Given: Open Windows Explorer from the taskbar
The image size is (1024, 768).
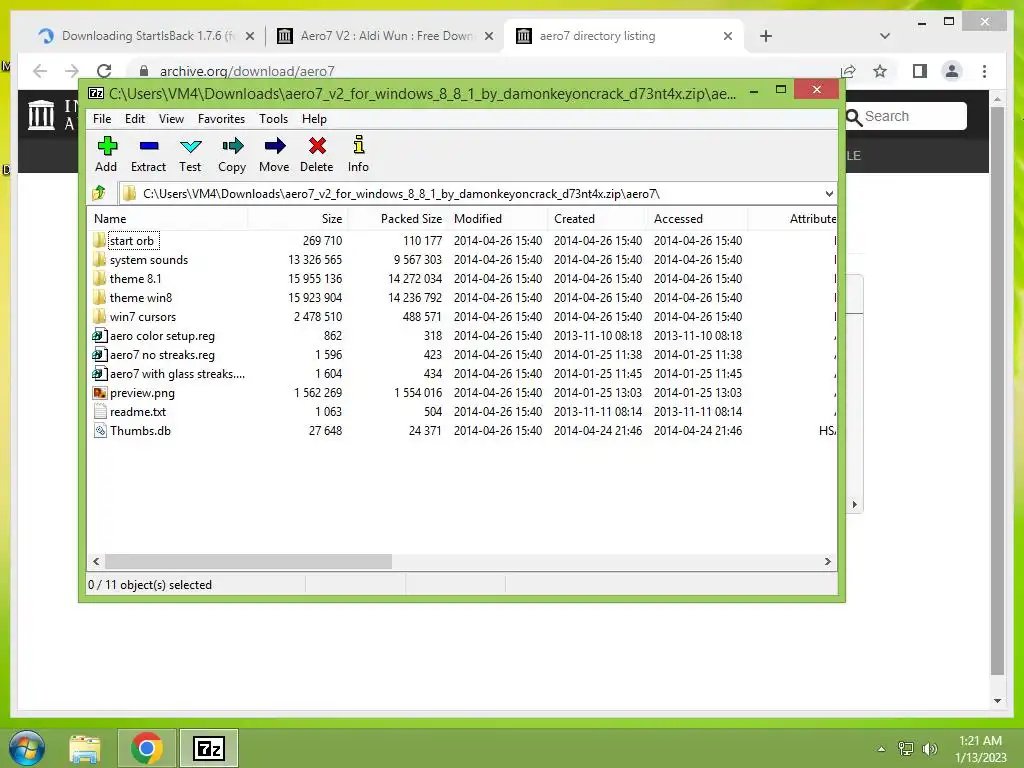Looking at the screenshot, I should click(85, 748).
